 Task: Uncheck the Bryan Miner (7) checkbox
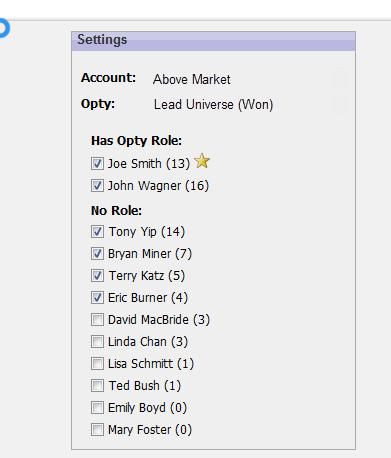[x=97, y=254]
